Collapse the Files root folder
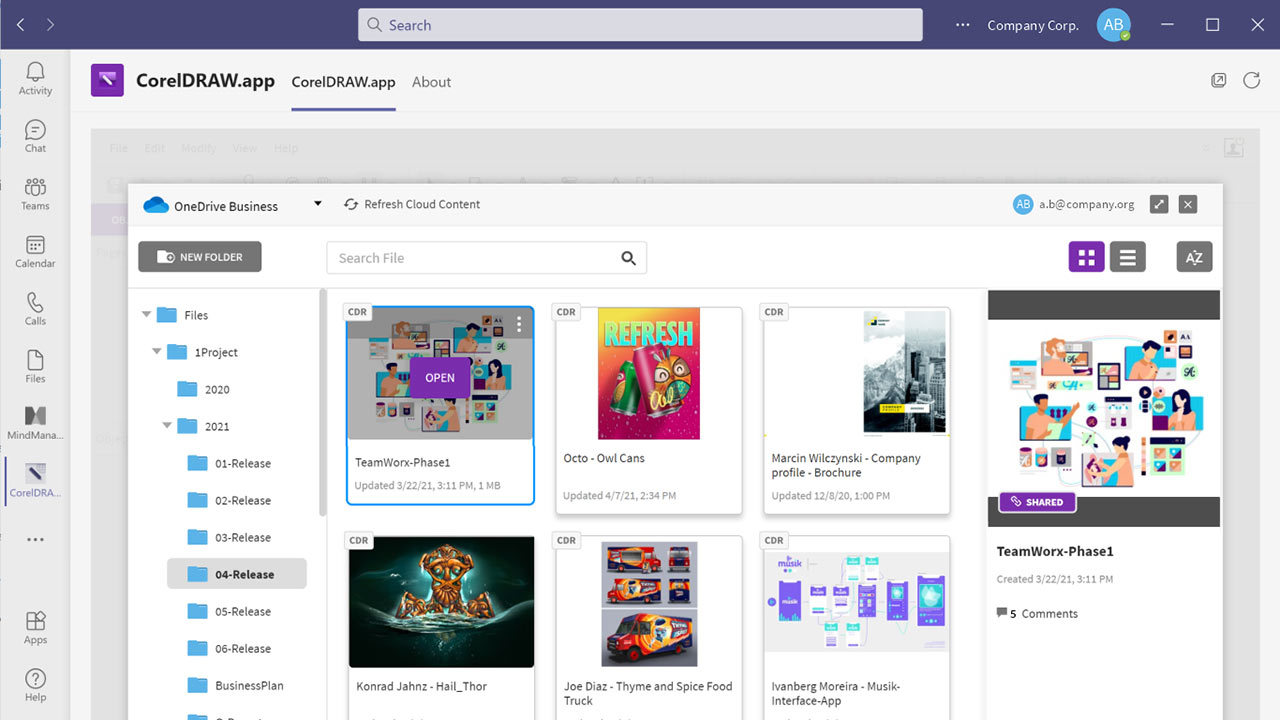Screen dimensions: 1280x720 click(x=147, y=315)
